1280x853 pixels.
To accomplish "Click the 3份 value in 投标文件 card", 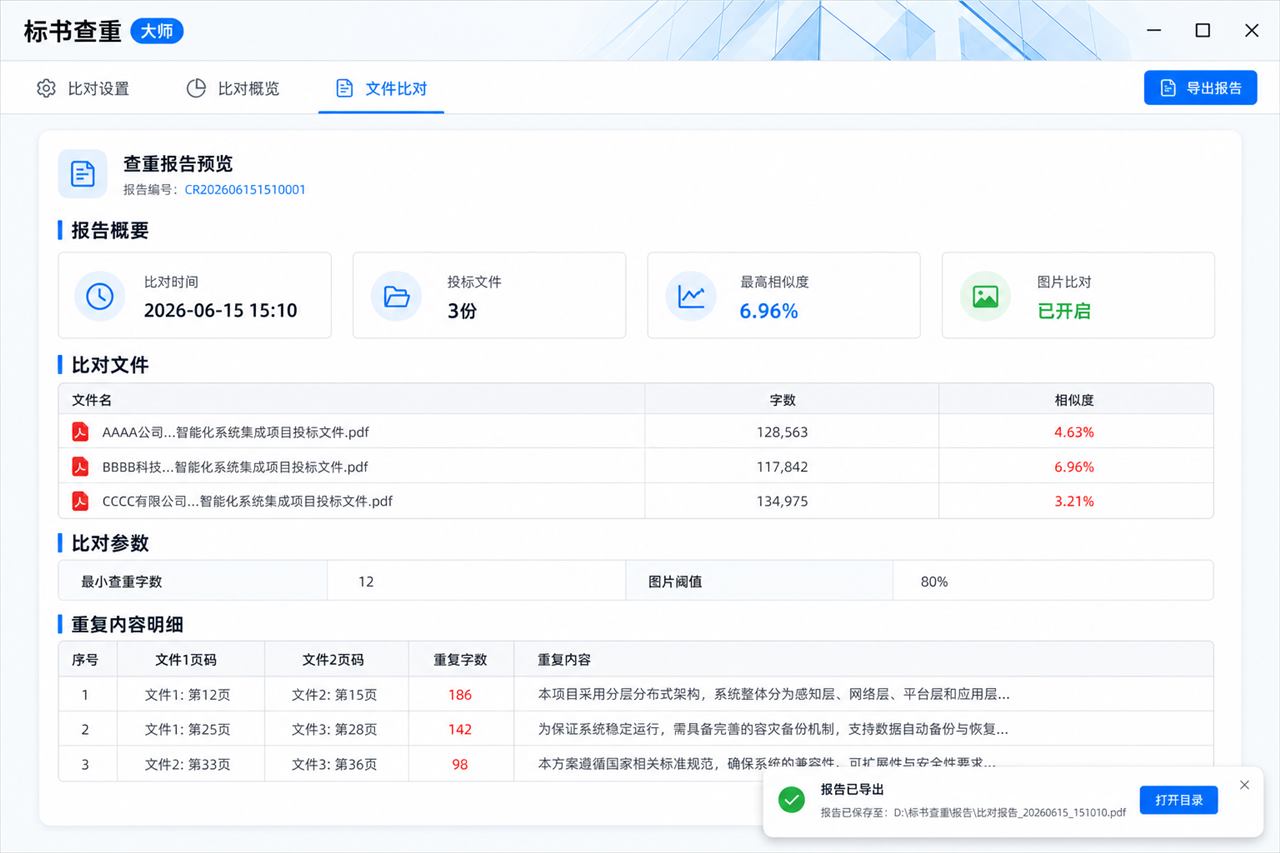I will (462, 311).
